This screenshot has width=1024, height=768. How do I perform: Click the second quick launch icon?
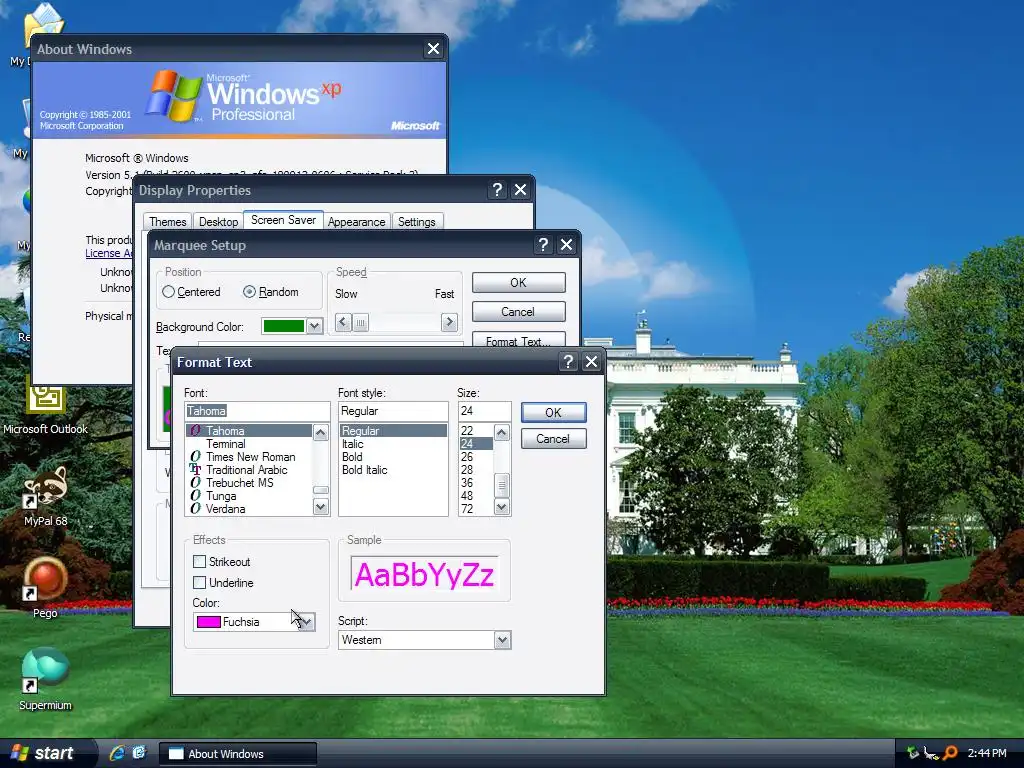coord(139,753)
